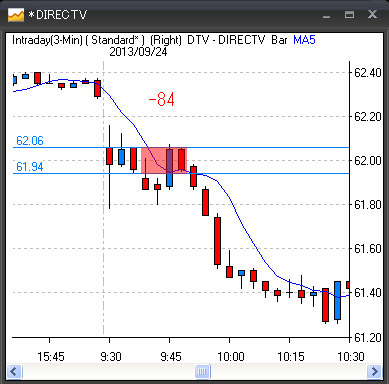Click the MA5 indicator label
The height and width of the screenshot is (384, 389).
(x=304, y=40)
